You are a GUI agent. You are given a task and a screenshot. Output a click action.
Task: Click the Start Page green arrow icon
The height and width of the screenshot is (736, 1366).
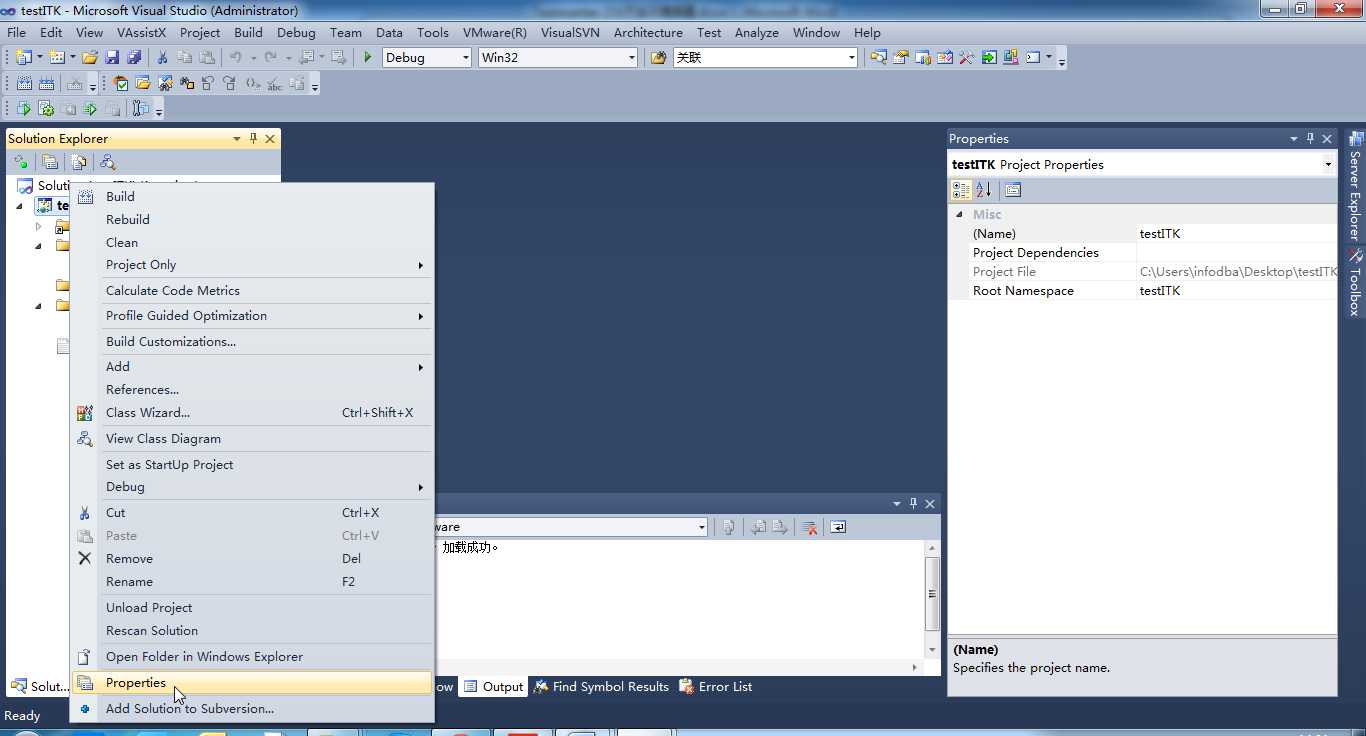(x=989, y=58)
